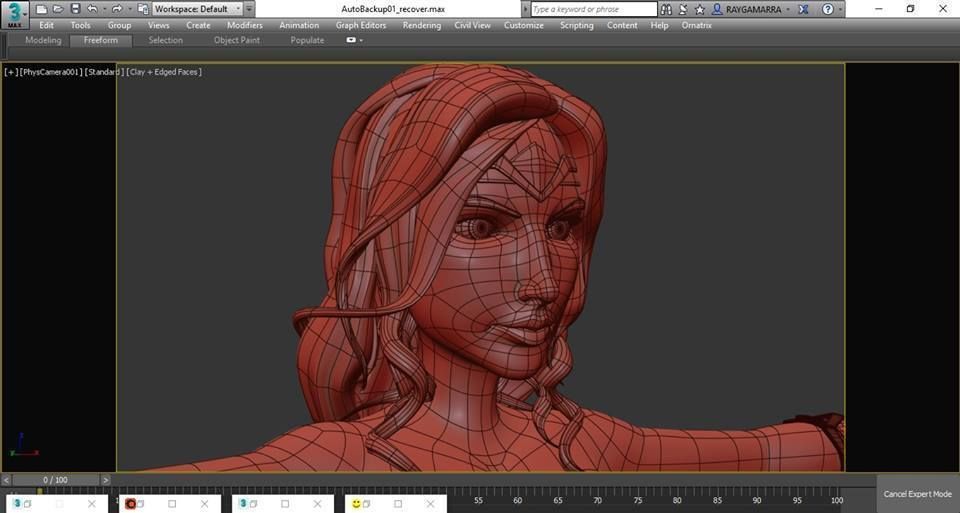Switch to the Object Paint ribbon tab
Viewport: 960px width, 513px height.
(237, 40)
